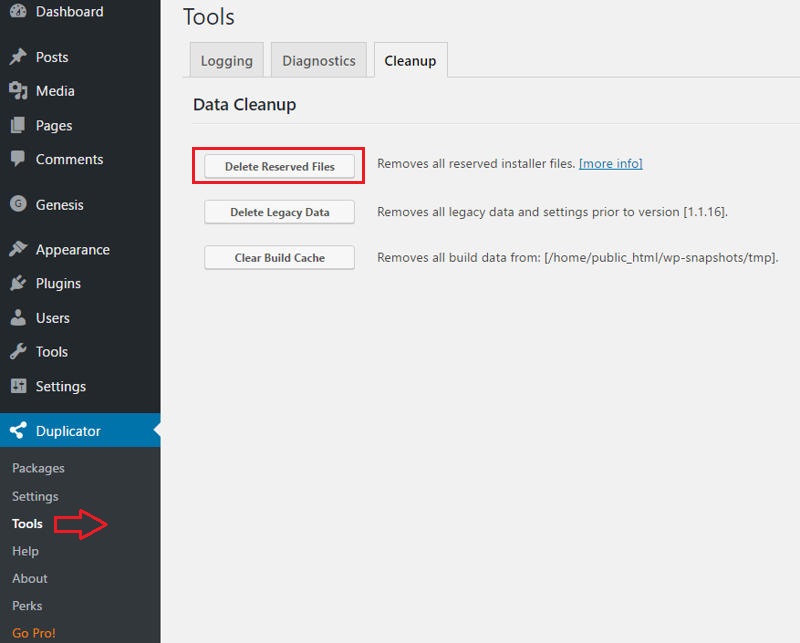Select the Appearance paintbrush icon
Screen dimensions: 800x643
17,249
